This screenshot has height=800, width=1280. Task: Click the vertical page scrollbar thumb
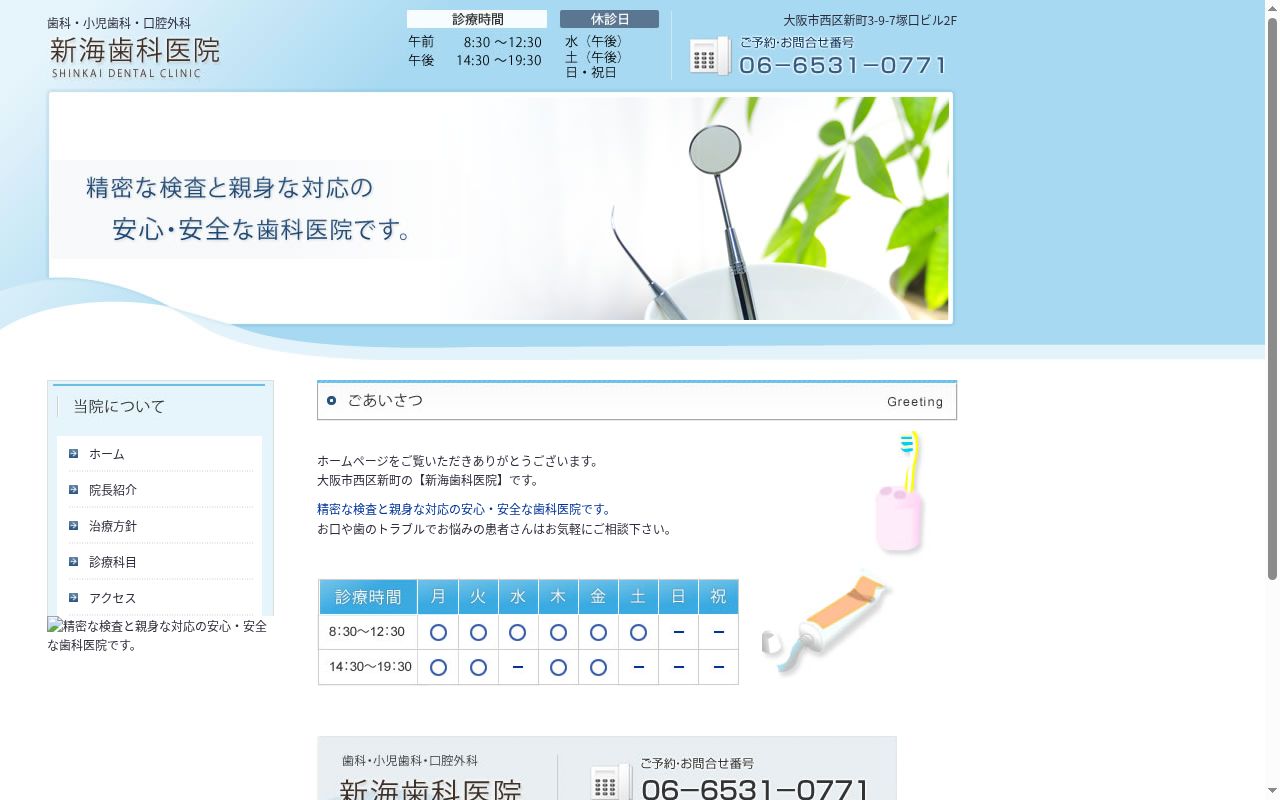coord(1272,298)
